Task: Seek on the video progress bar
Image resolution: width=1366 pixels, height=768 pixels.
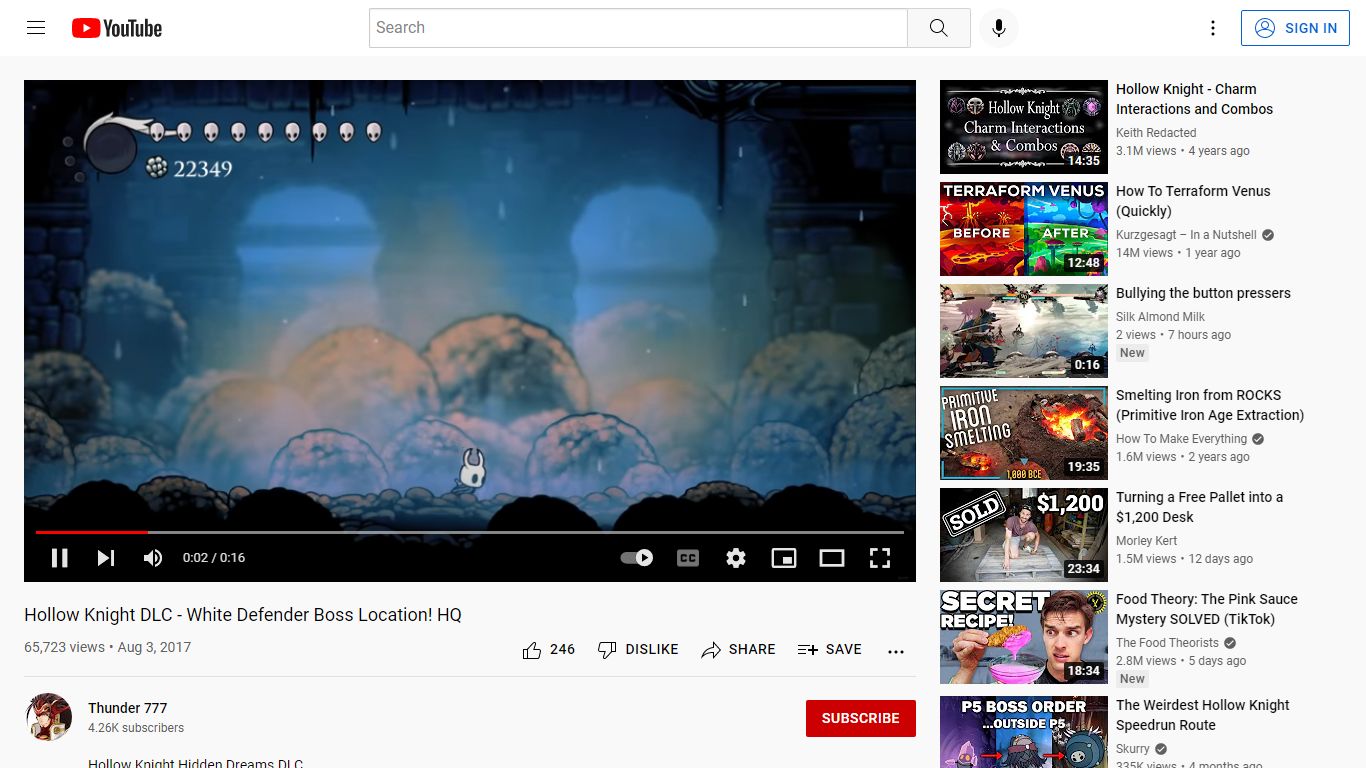Action: (470, 532)
